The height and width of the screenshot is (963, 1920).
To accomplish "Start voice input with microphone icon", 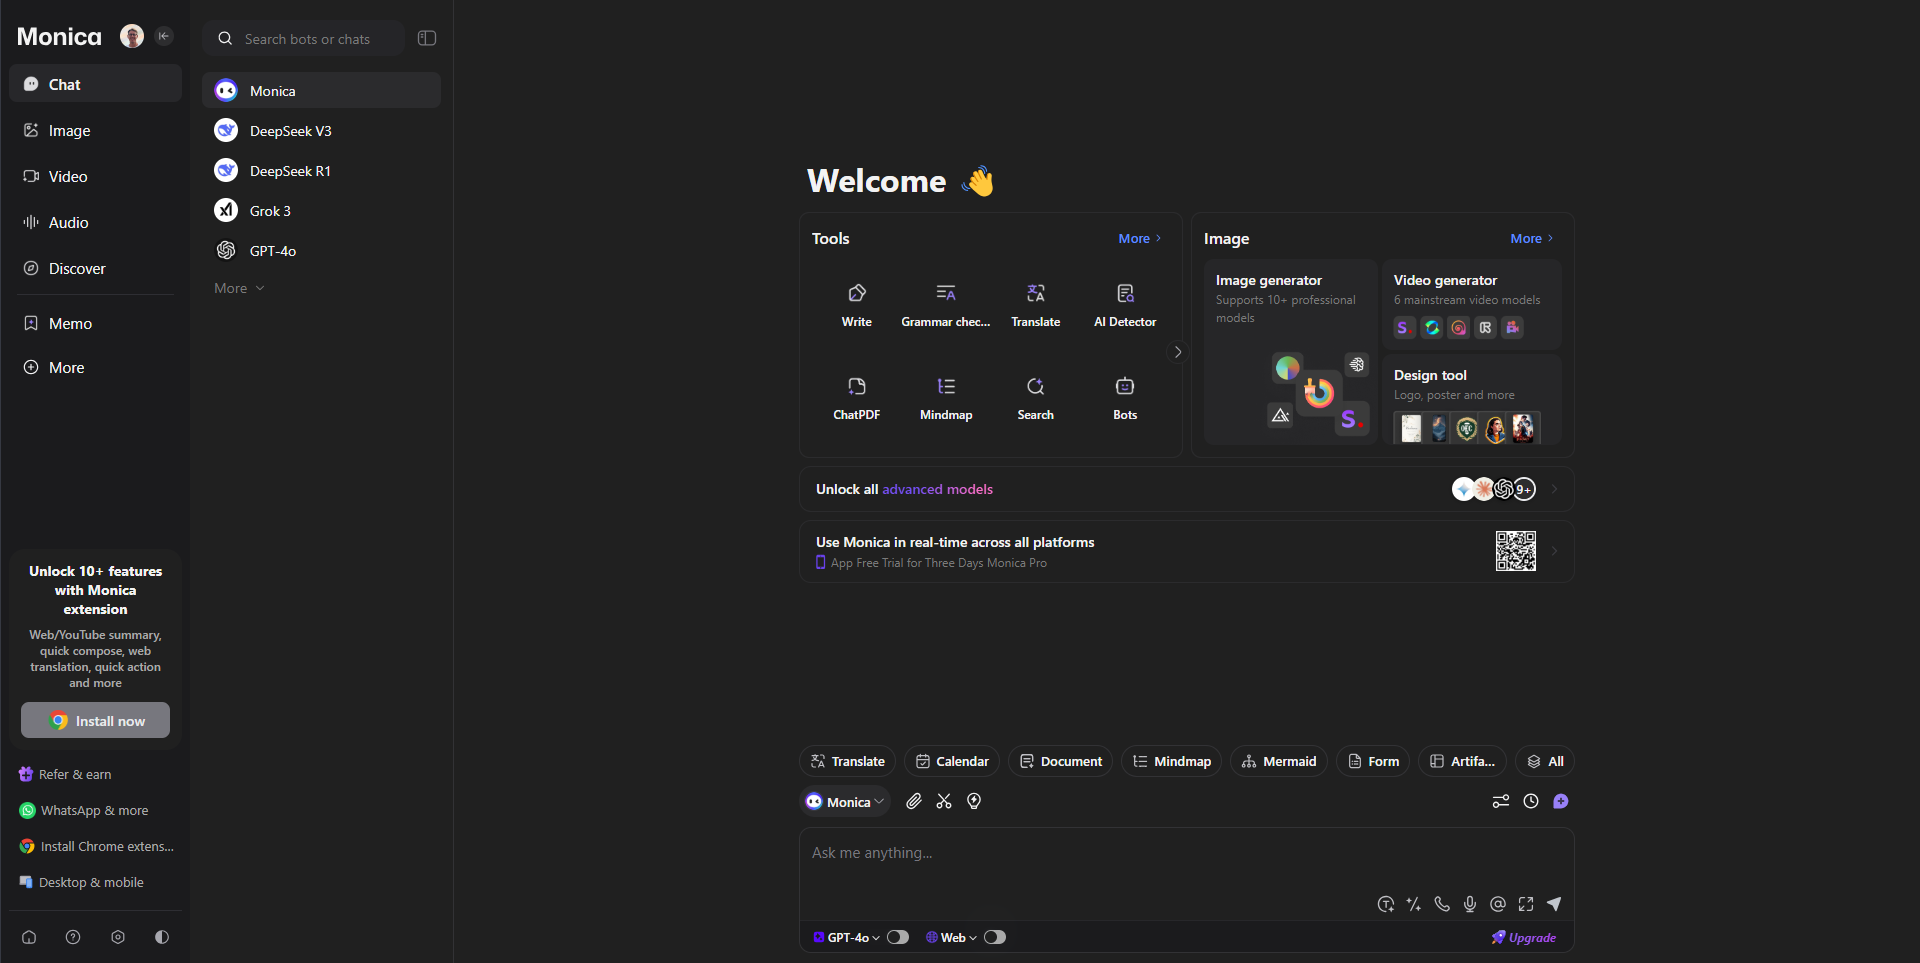I will tap(1469, 904).
